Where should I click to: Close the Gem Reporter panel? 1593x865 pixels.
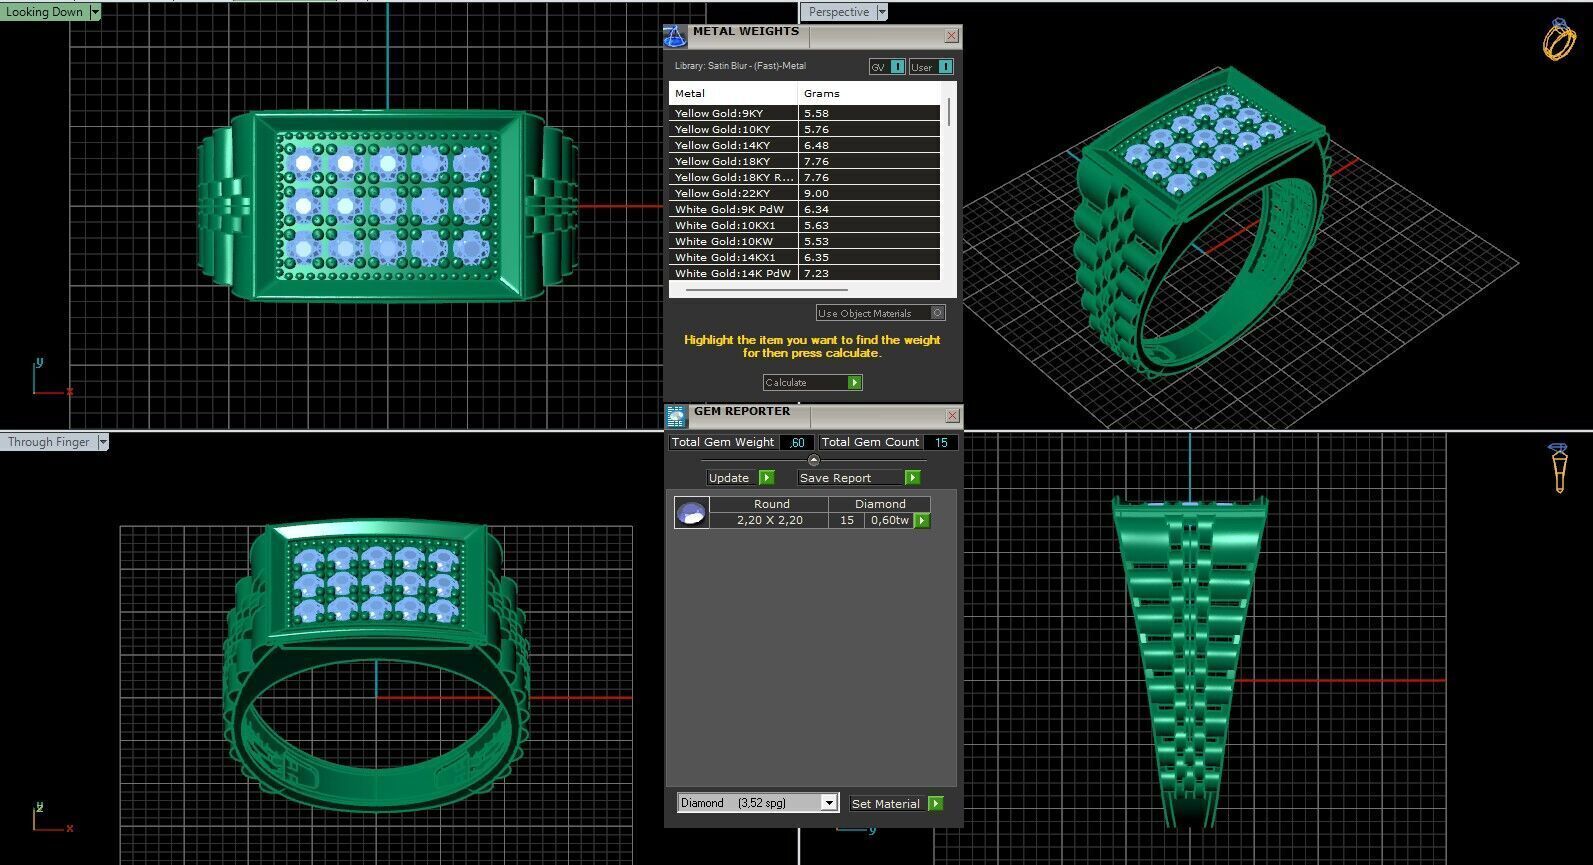[951, 414]
